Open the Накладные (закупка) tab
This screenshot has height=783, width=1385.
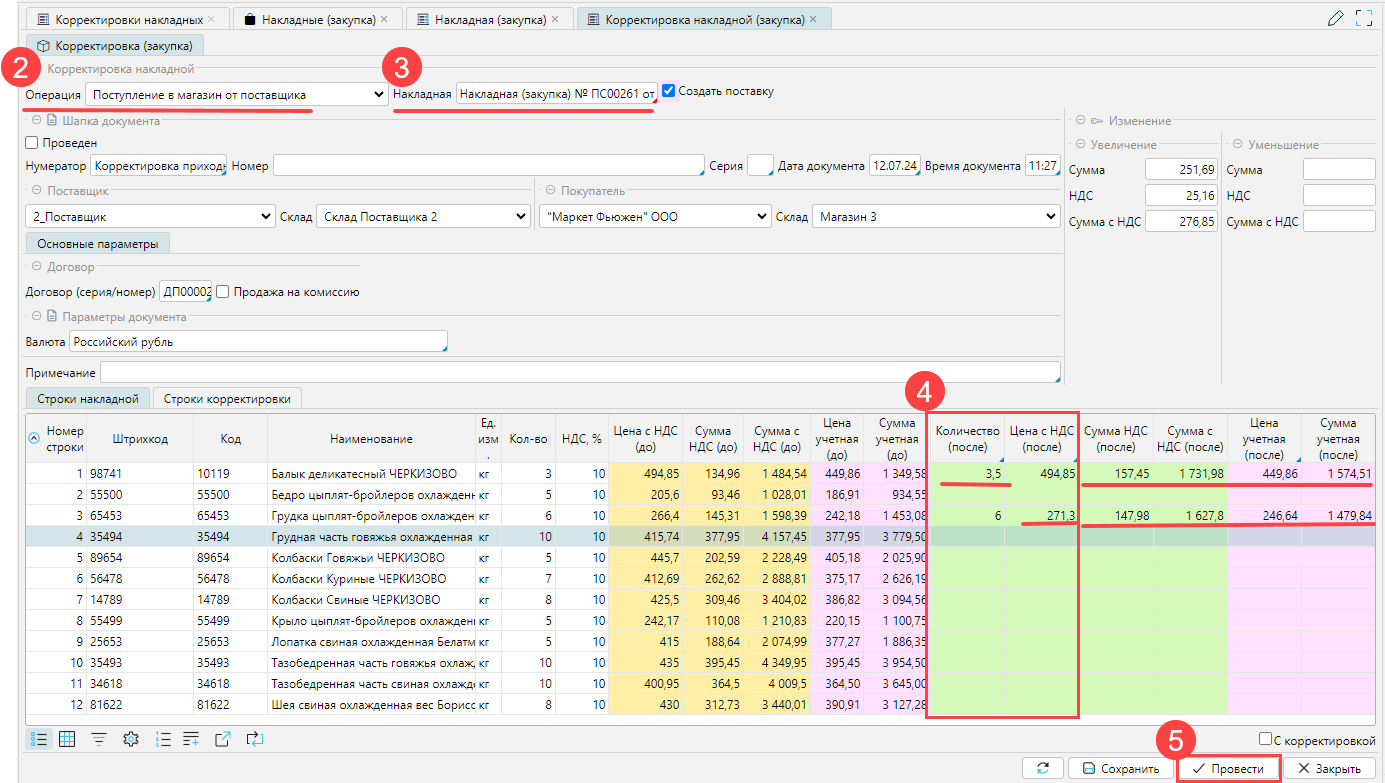coord(317,19)
